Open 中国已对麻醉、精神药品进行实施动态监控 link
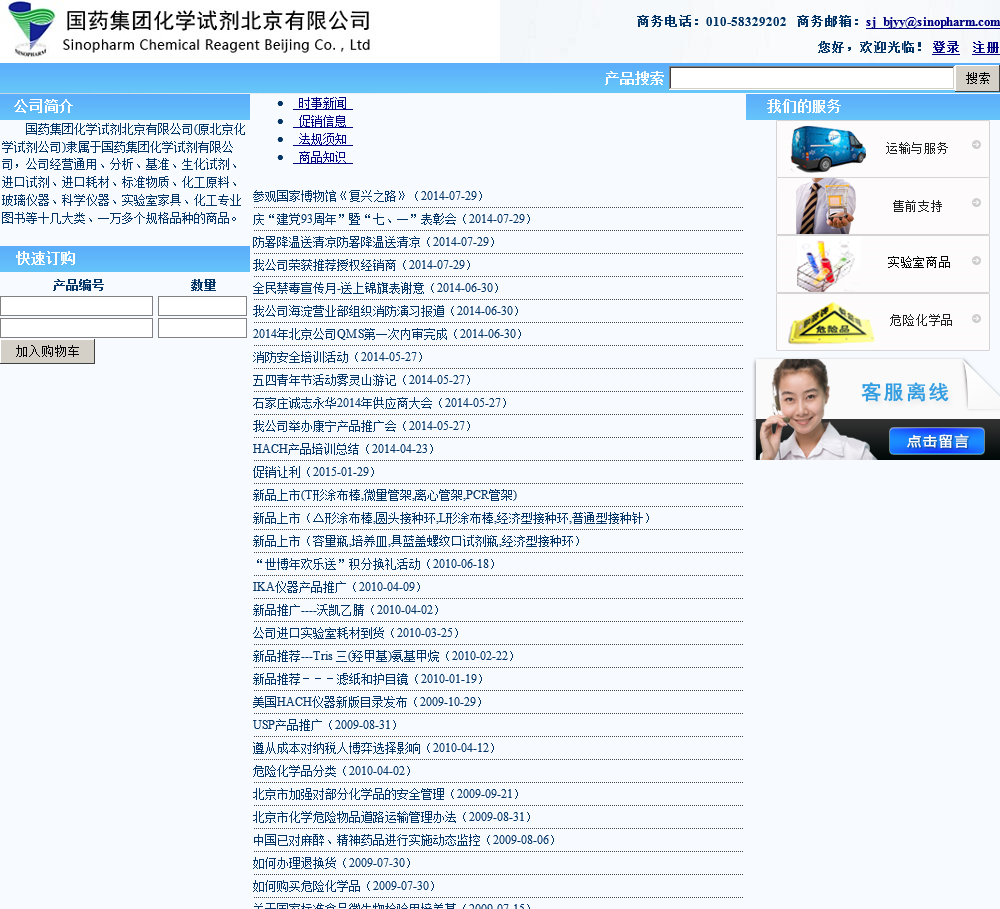This screenshot has width=1000, height=909. point(404,840)
